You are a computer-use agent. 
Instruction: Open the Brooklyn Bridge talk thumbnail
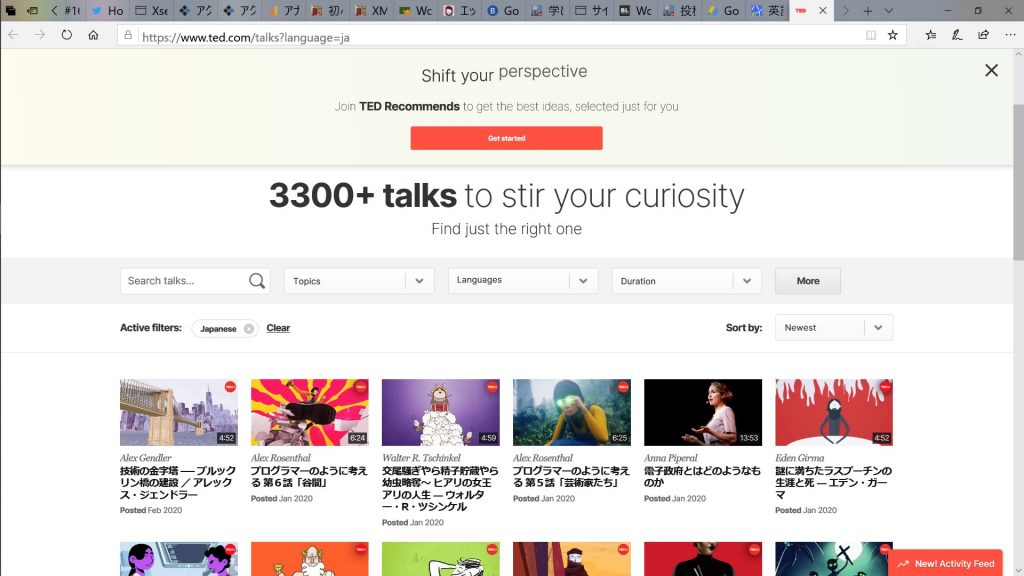pos(179,412)
